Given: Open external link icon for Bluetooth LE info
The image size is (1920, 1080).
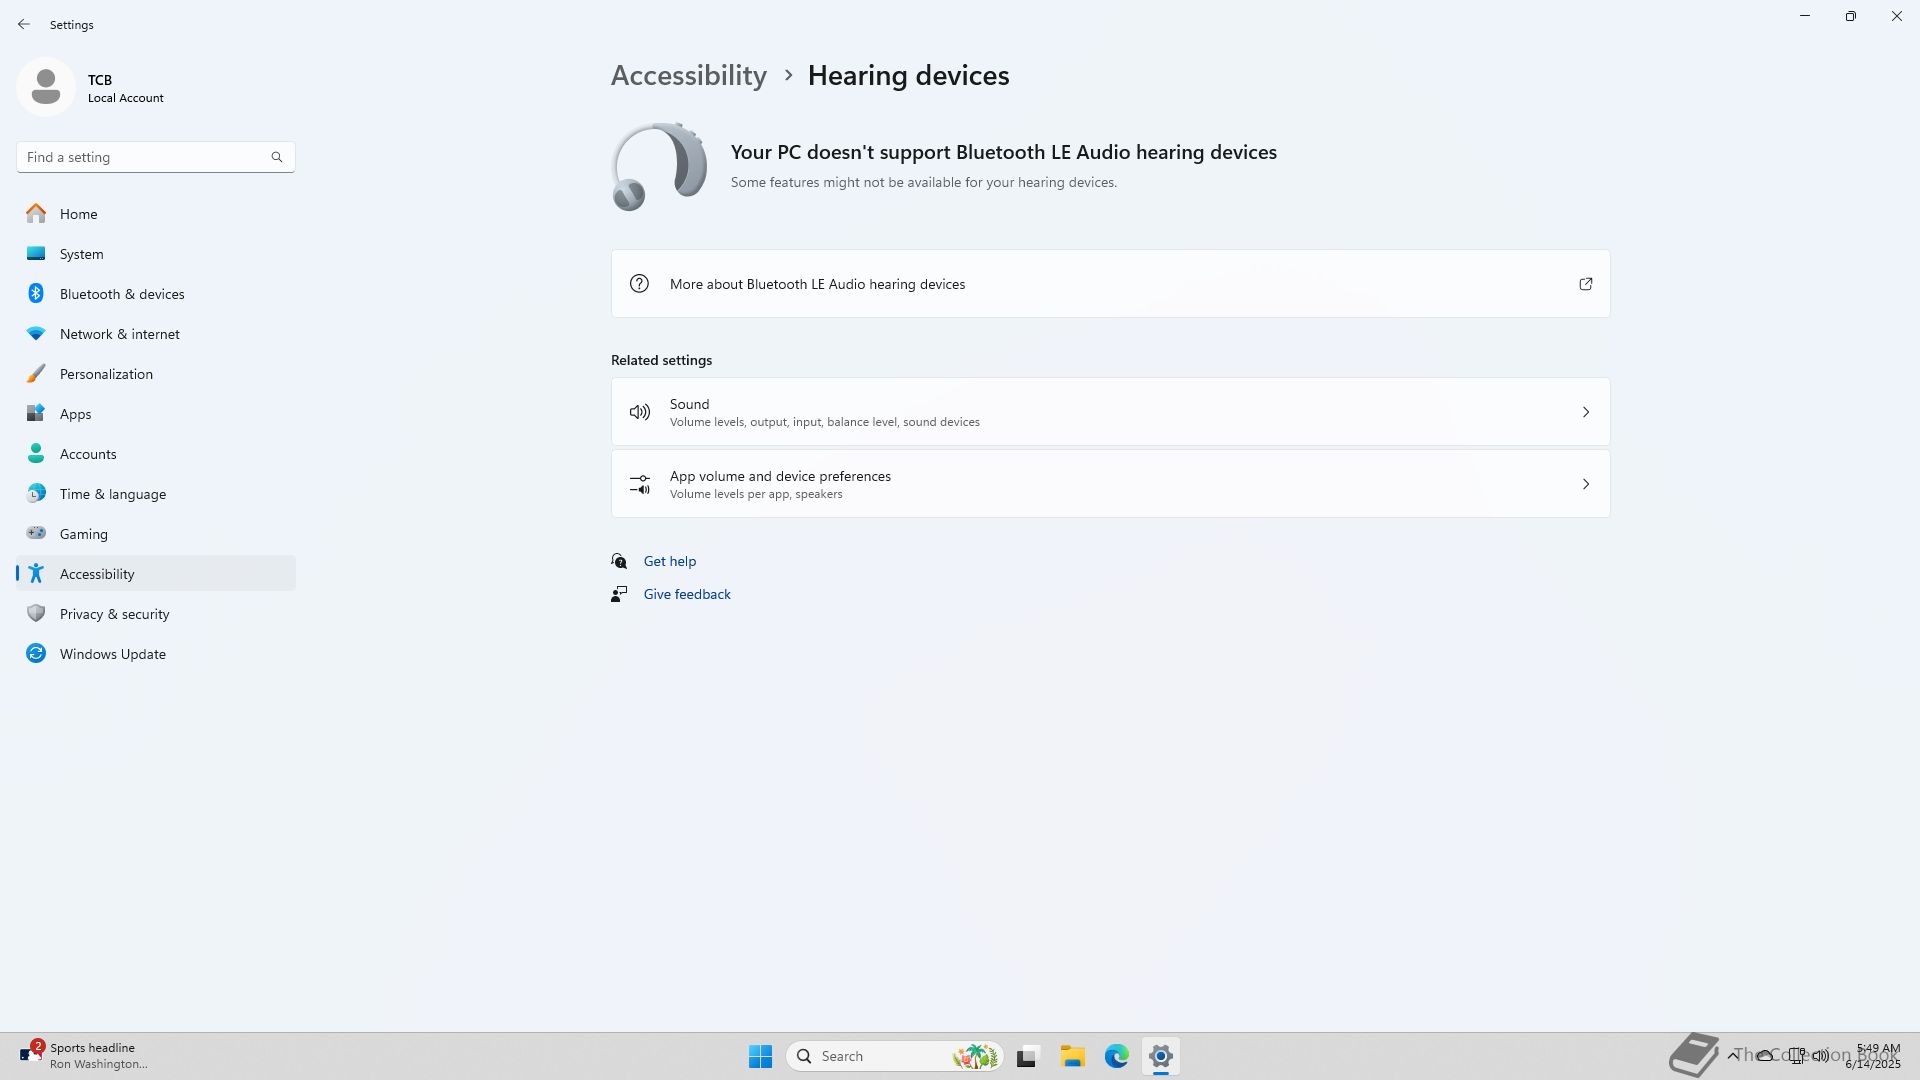Looking at the screenshot, I should point(1585,284).
